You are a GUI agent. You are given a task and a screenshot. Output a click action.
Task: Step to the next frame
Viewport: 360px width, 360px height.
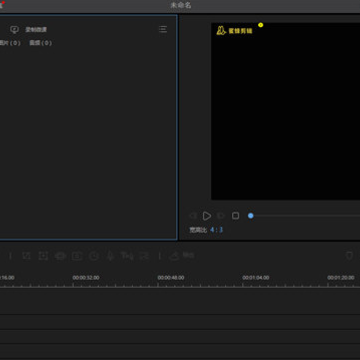click(x=221, y=216)
